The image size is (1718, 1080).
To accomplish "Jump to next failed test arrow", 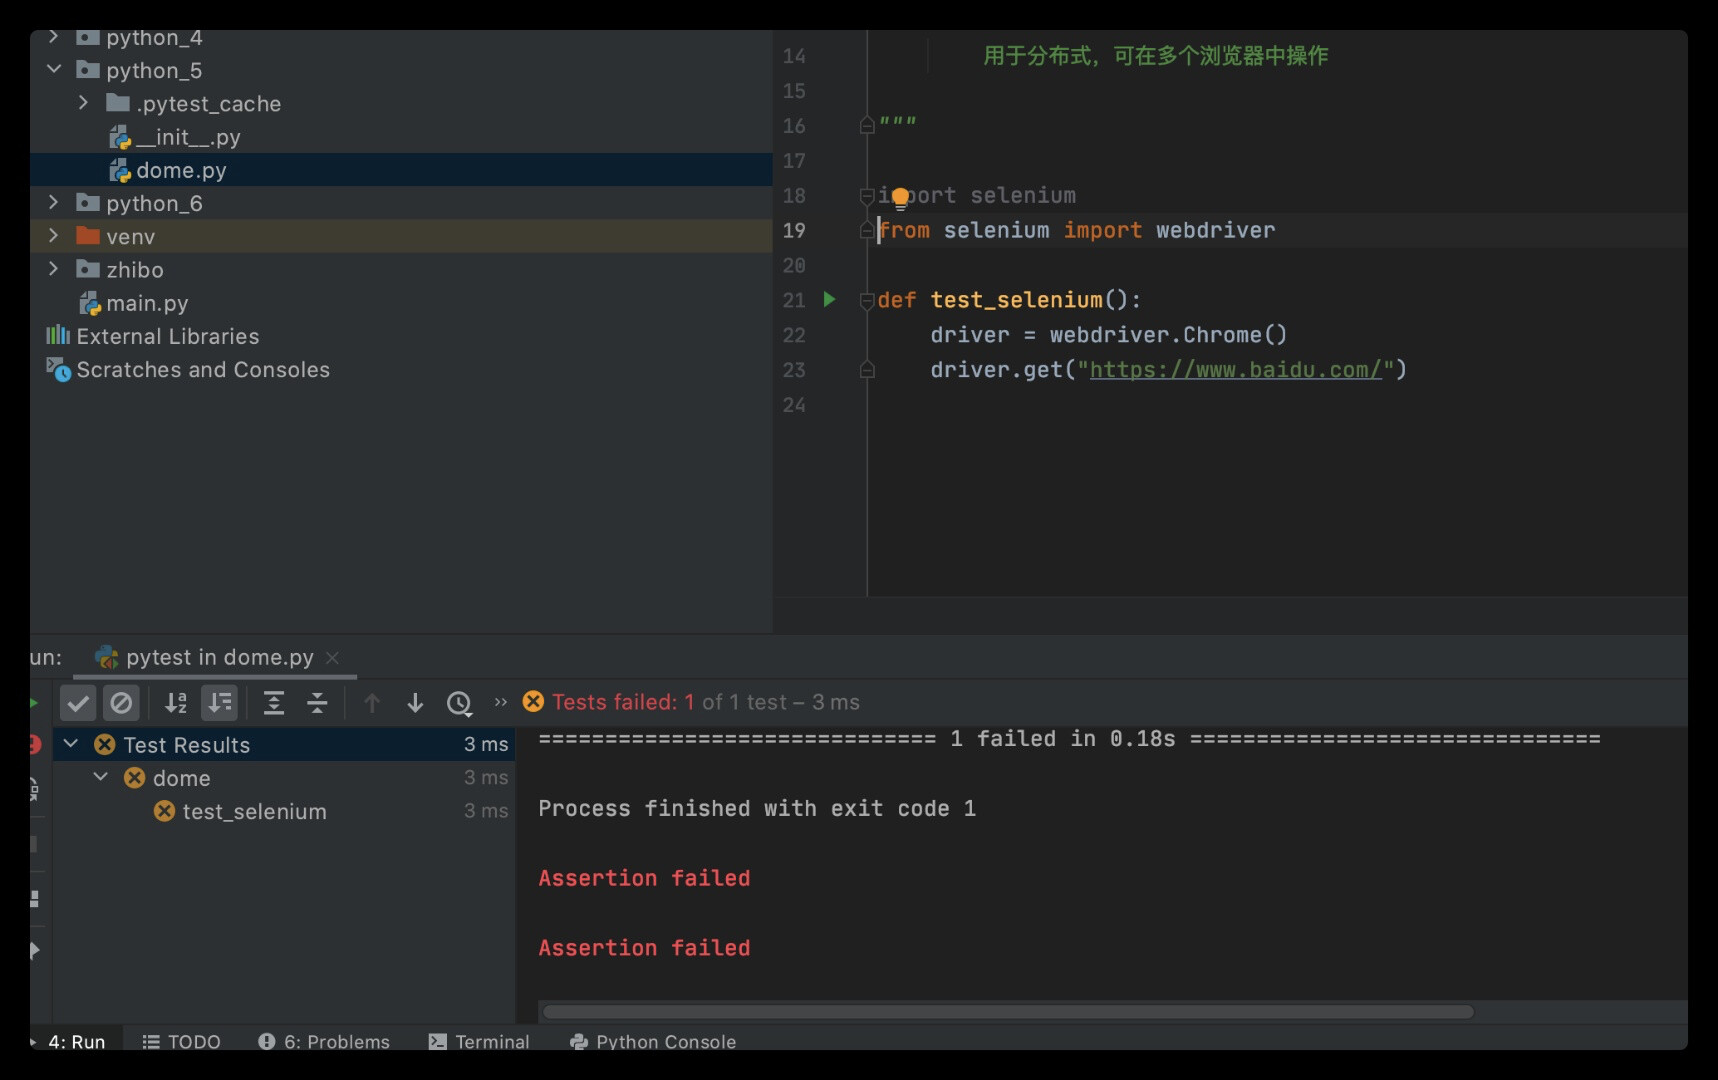I will pyautogui.click(x=415, y=703).
